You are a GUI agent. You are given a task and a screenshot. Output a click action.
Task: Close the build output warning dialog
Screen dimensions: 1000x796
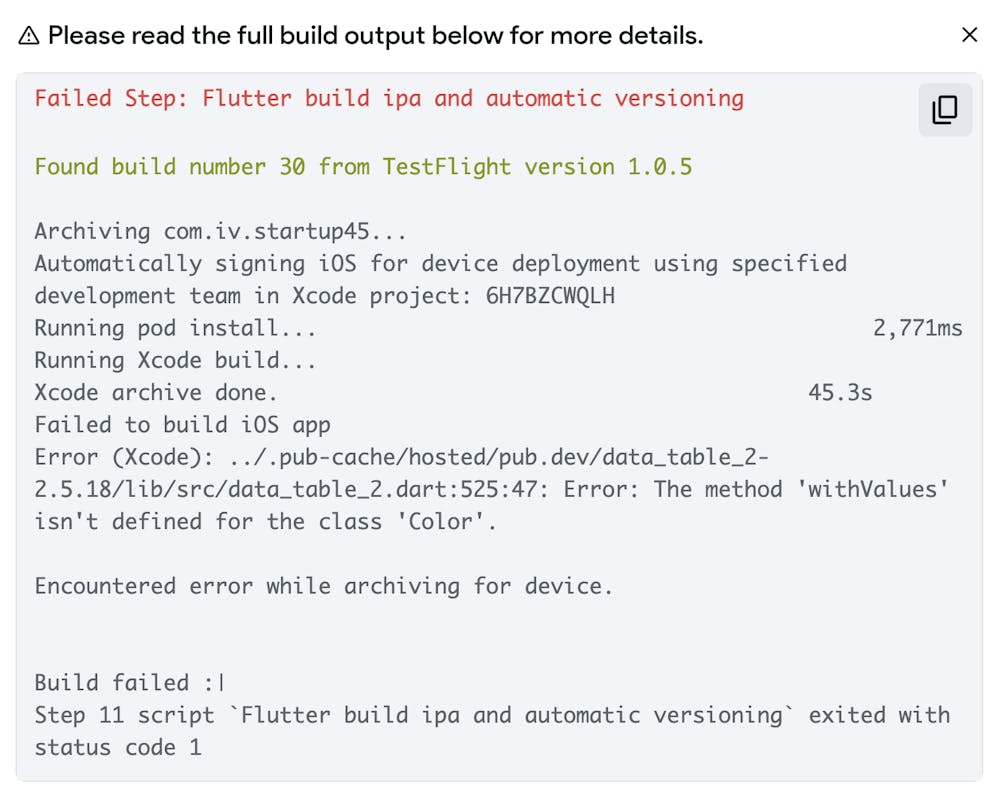click(969, 35)
